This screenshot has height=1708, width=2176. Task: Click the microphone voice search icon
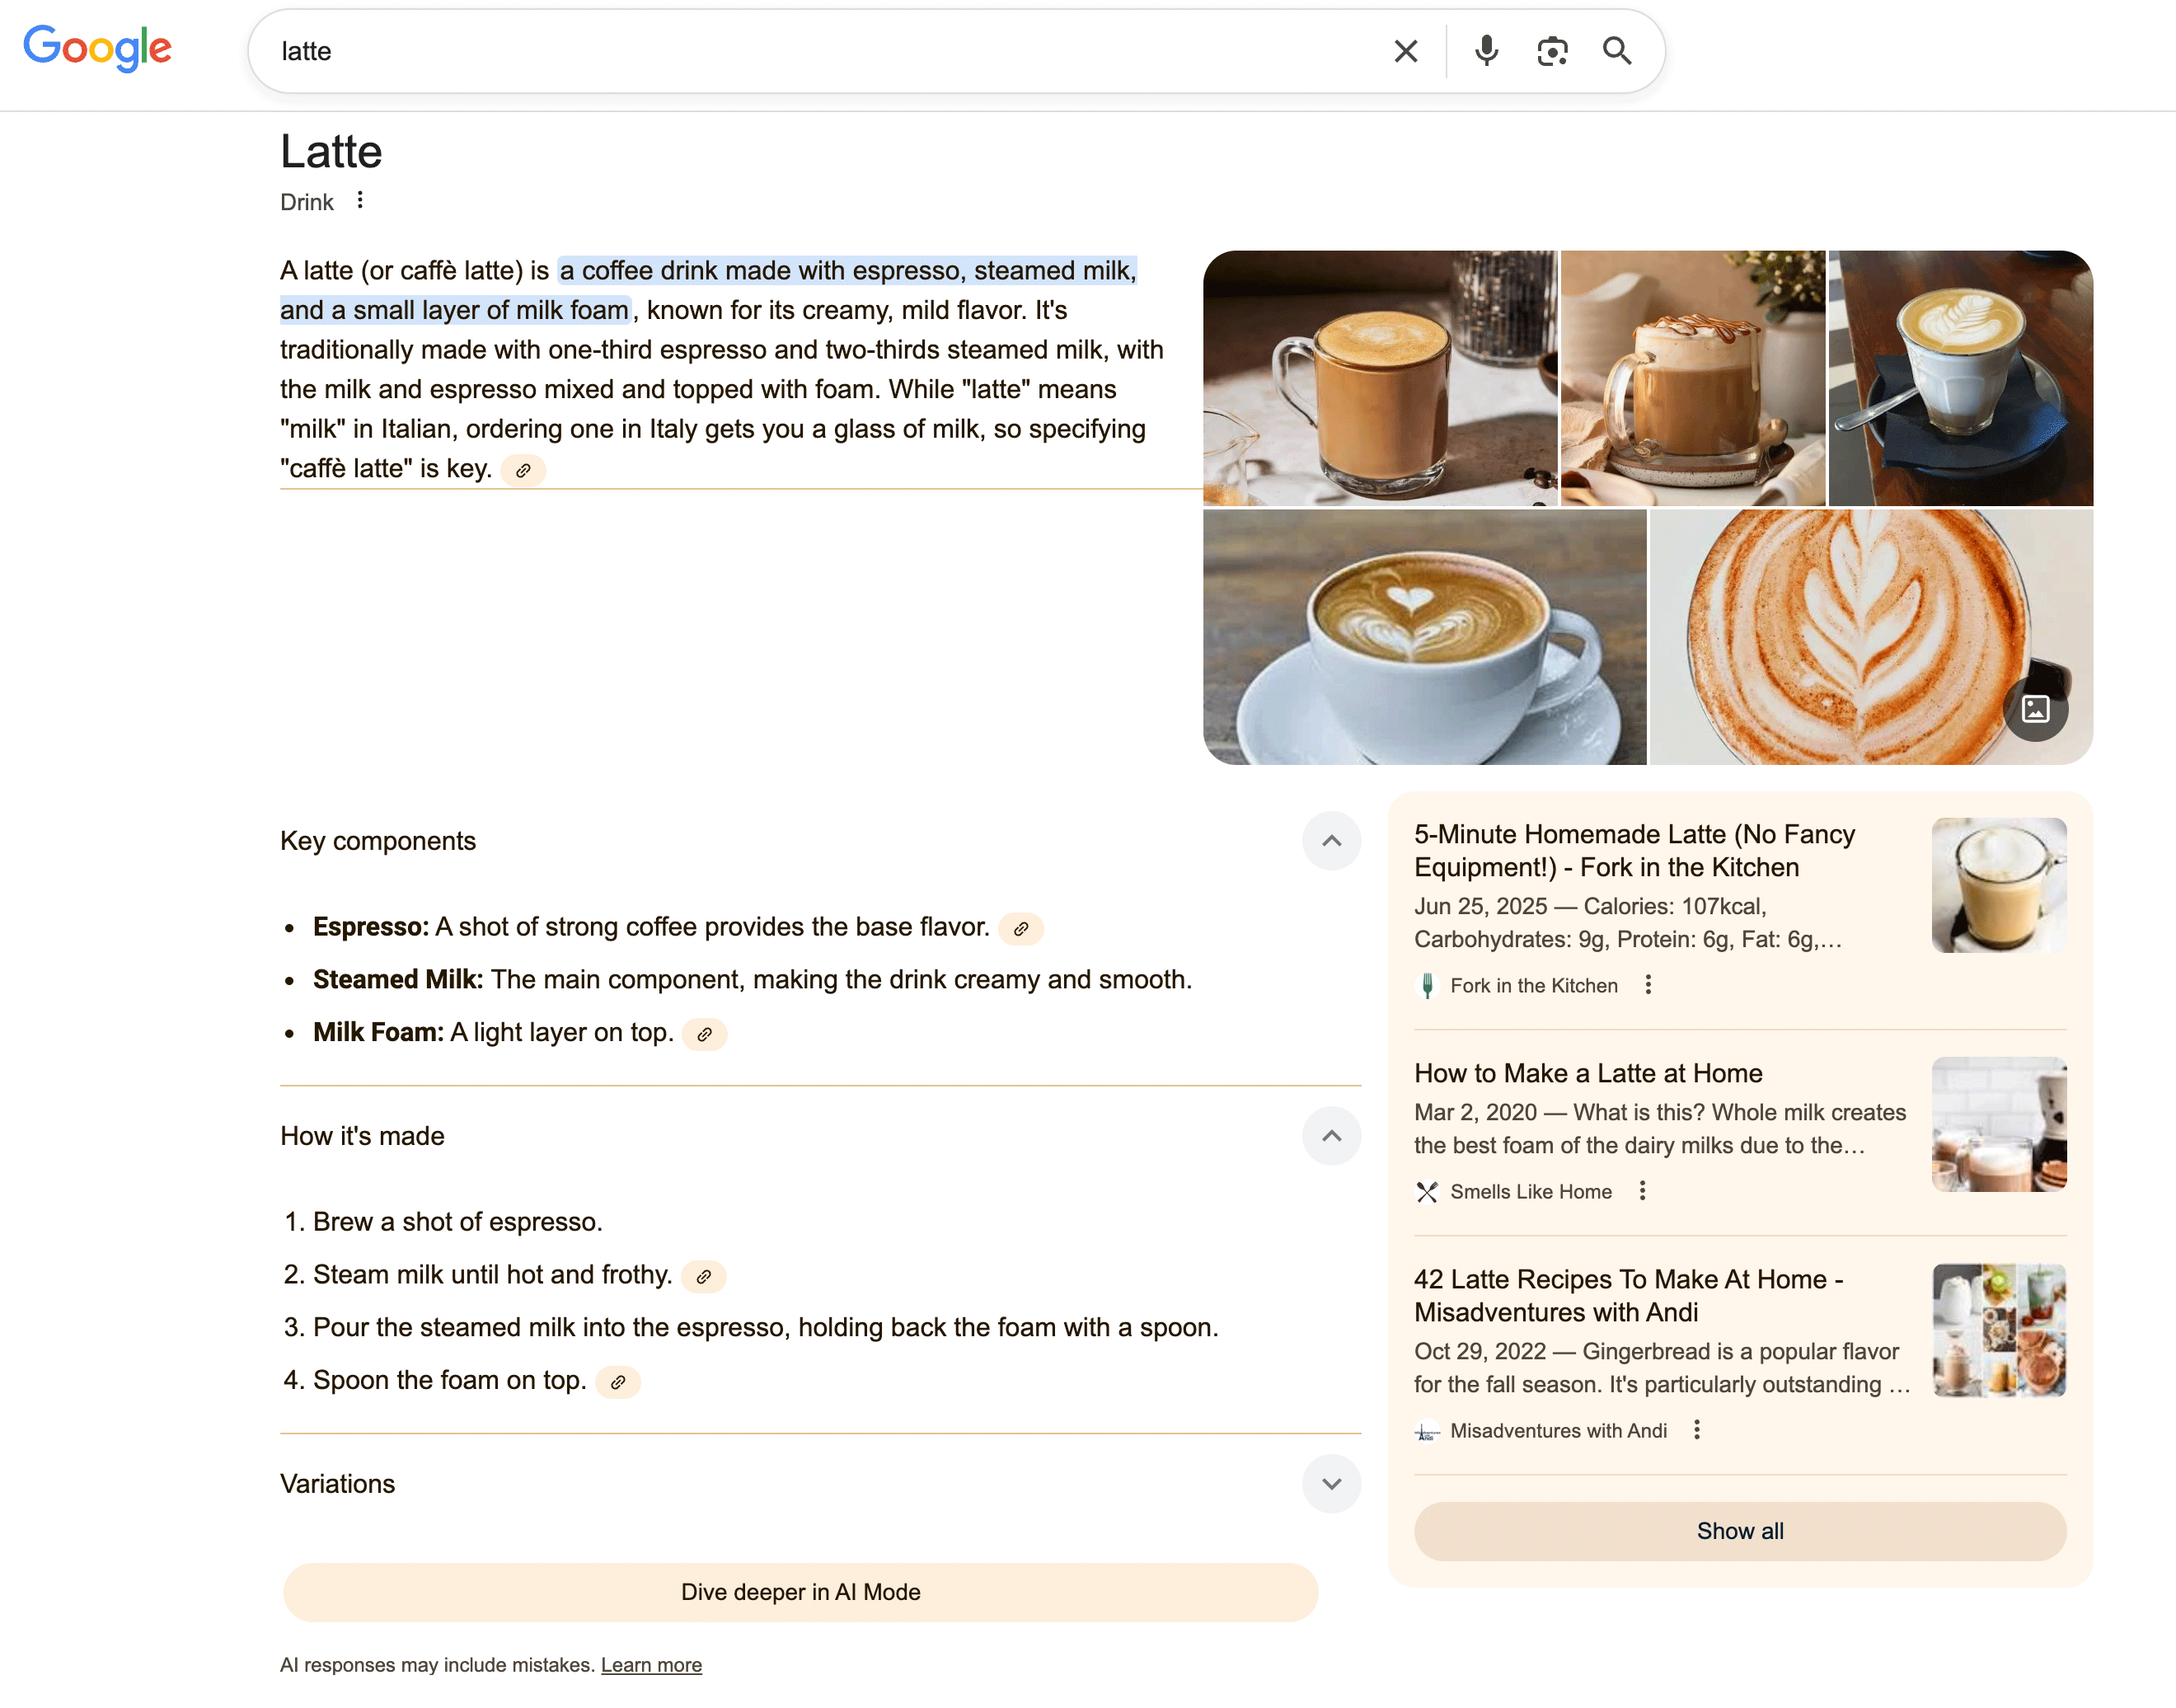[1486, 51]
